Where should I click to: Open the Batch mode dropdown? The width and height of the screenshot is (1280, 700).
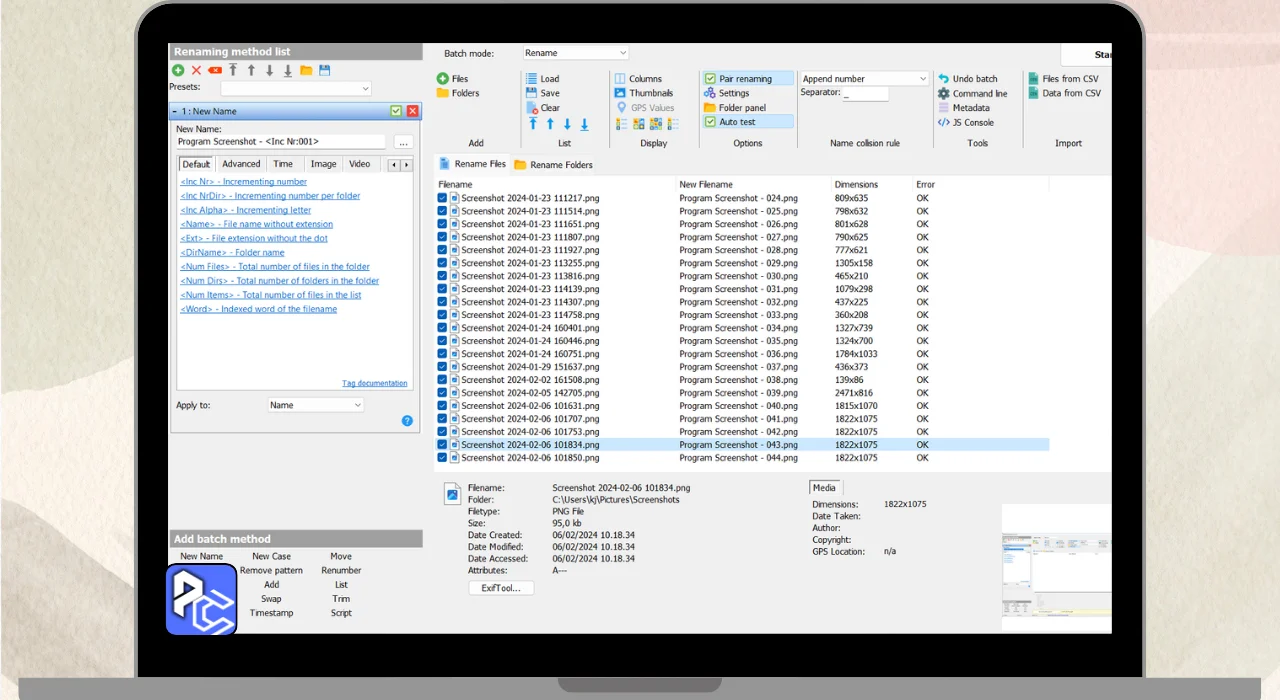[x=576, y=53]
